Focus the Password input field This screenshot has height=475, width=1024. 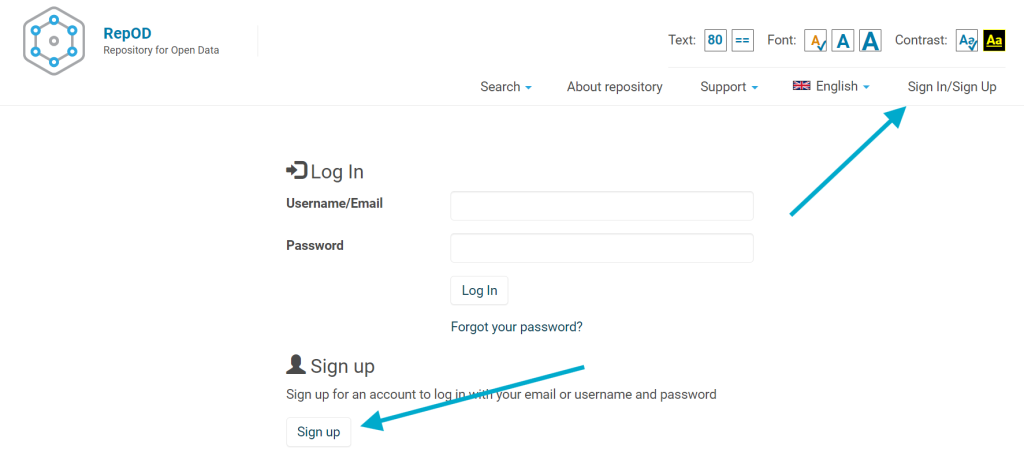coord(602,248)
